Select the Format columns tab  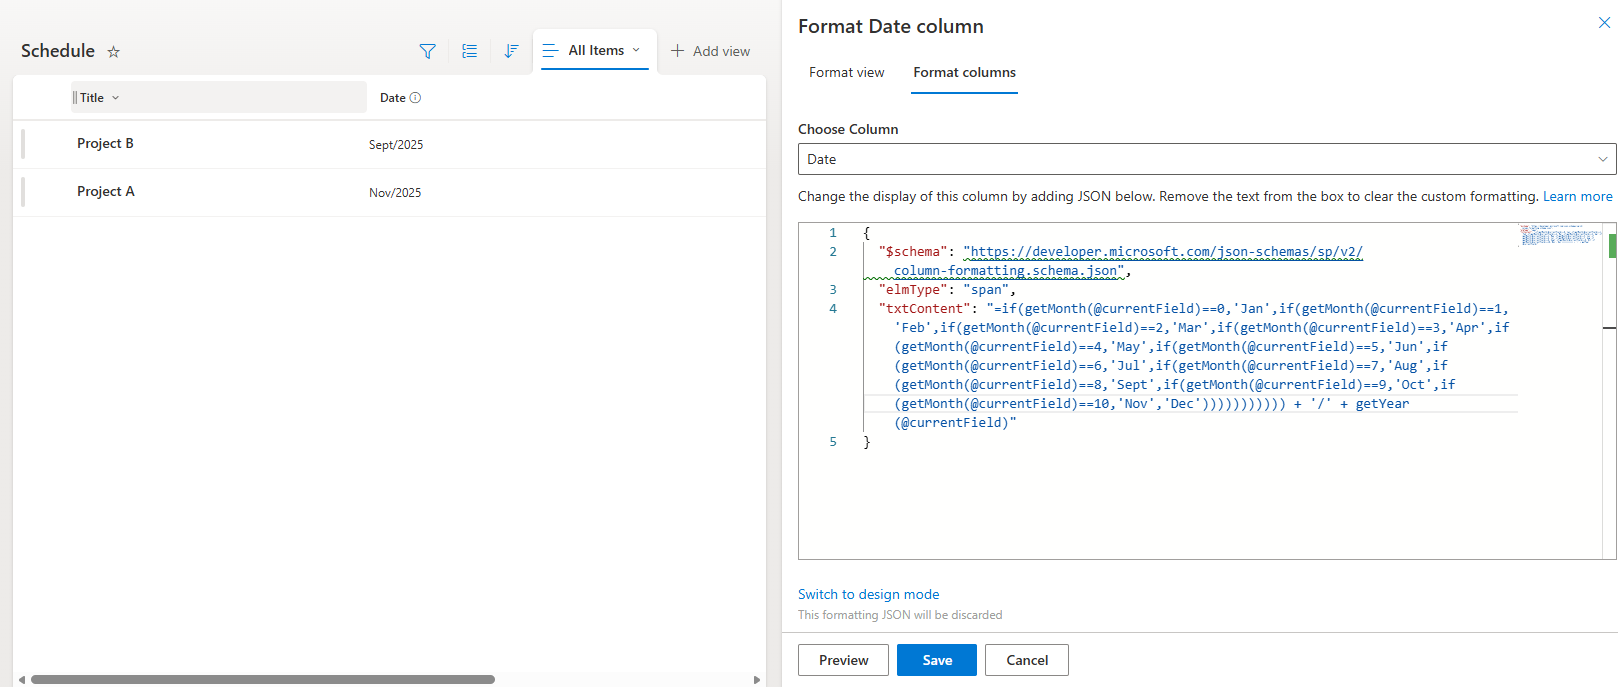pyautogui.click(x=964, y=72)
